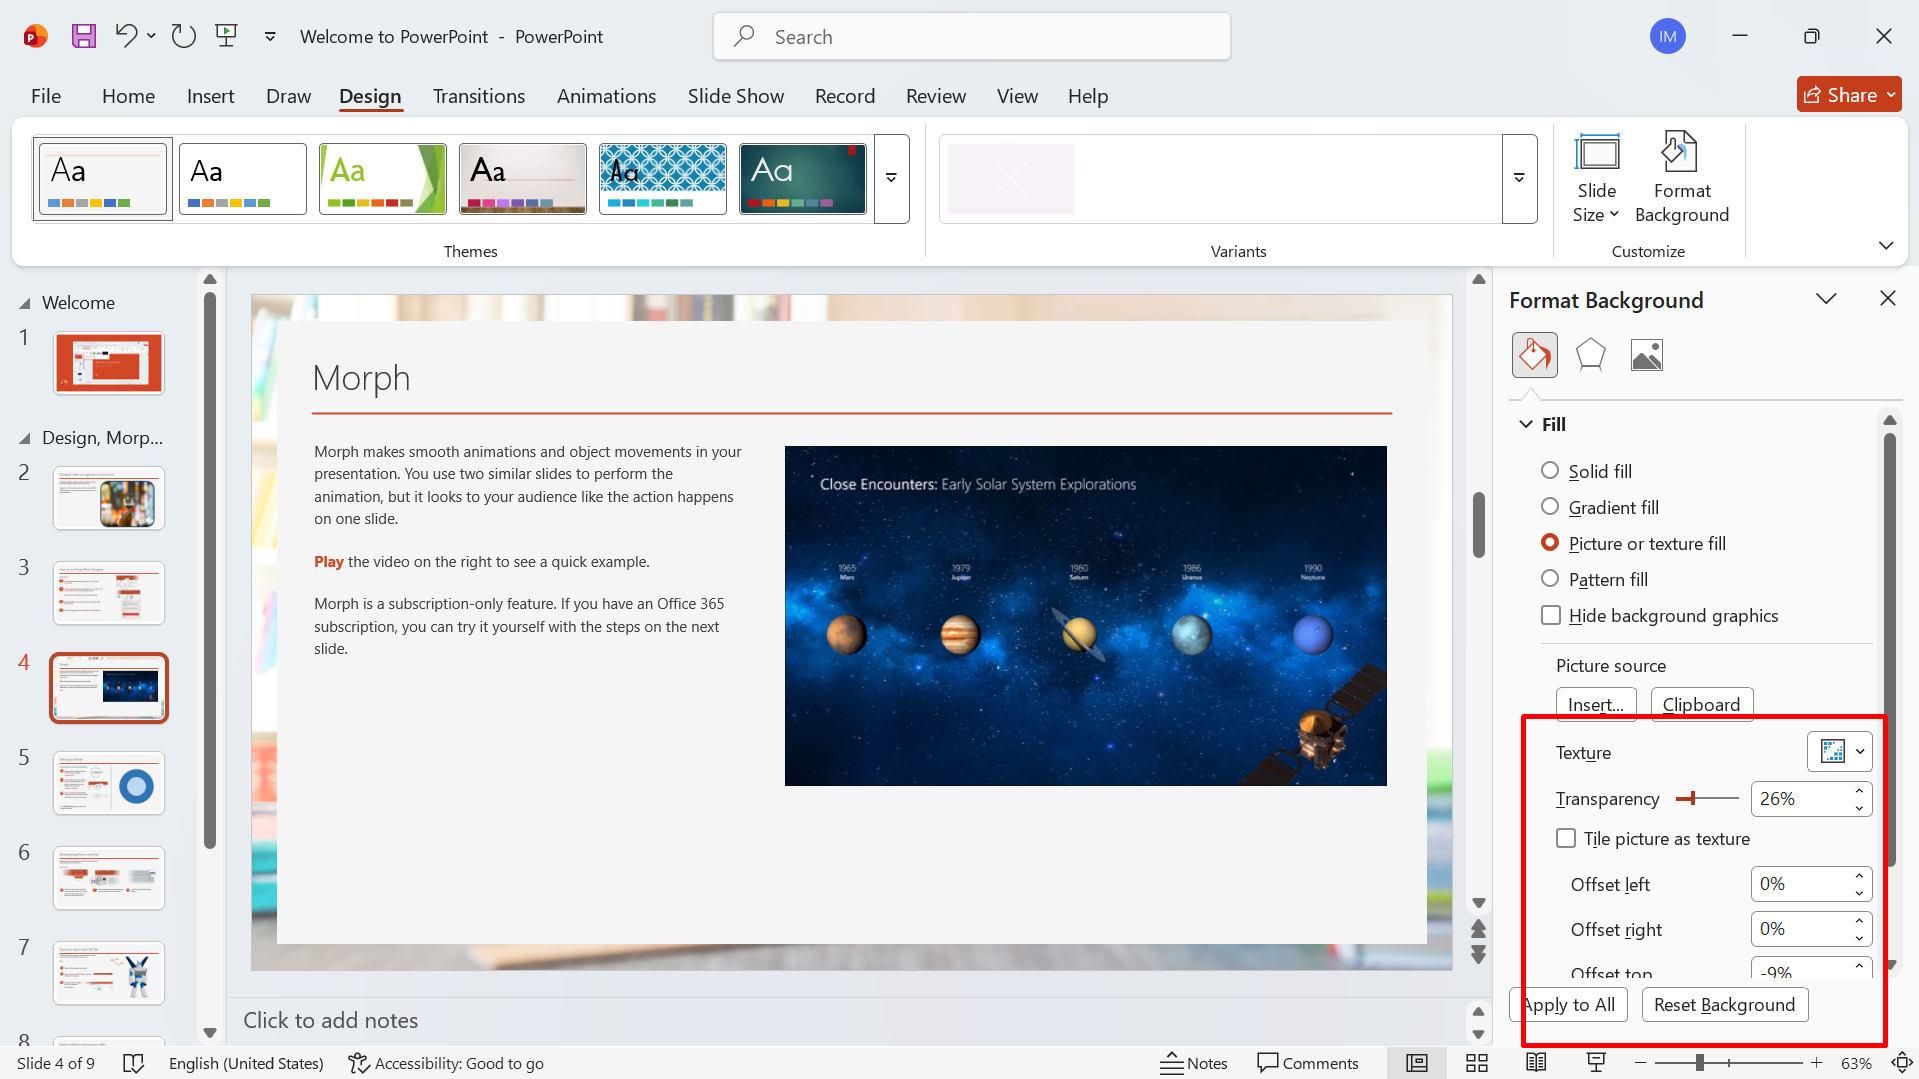Image resolution: width=1919 pixels, height=1079 pixels.
Task: Open spell check status icon
Action: tap(133, 1063)
